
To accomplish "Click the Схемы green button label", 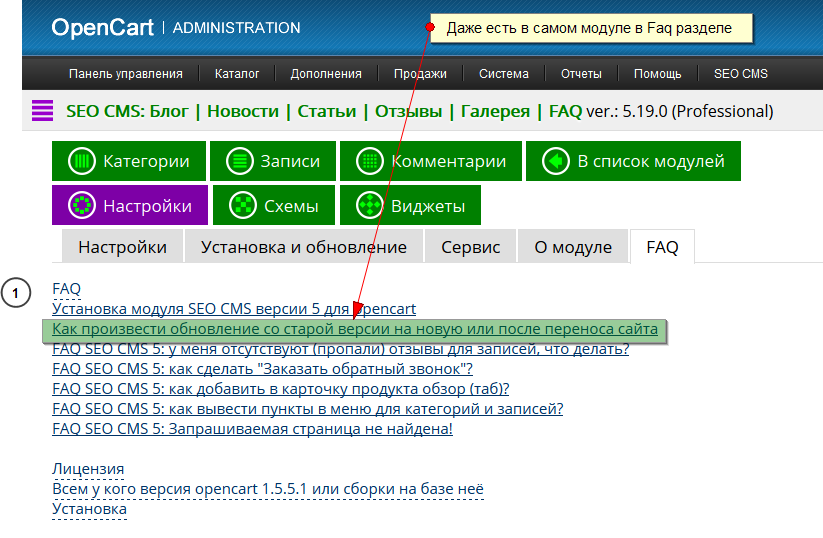I will coord(291,206).
